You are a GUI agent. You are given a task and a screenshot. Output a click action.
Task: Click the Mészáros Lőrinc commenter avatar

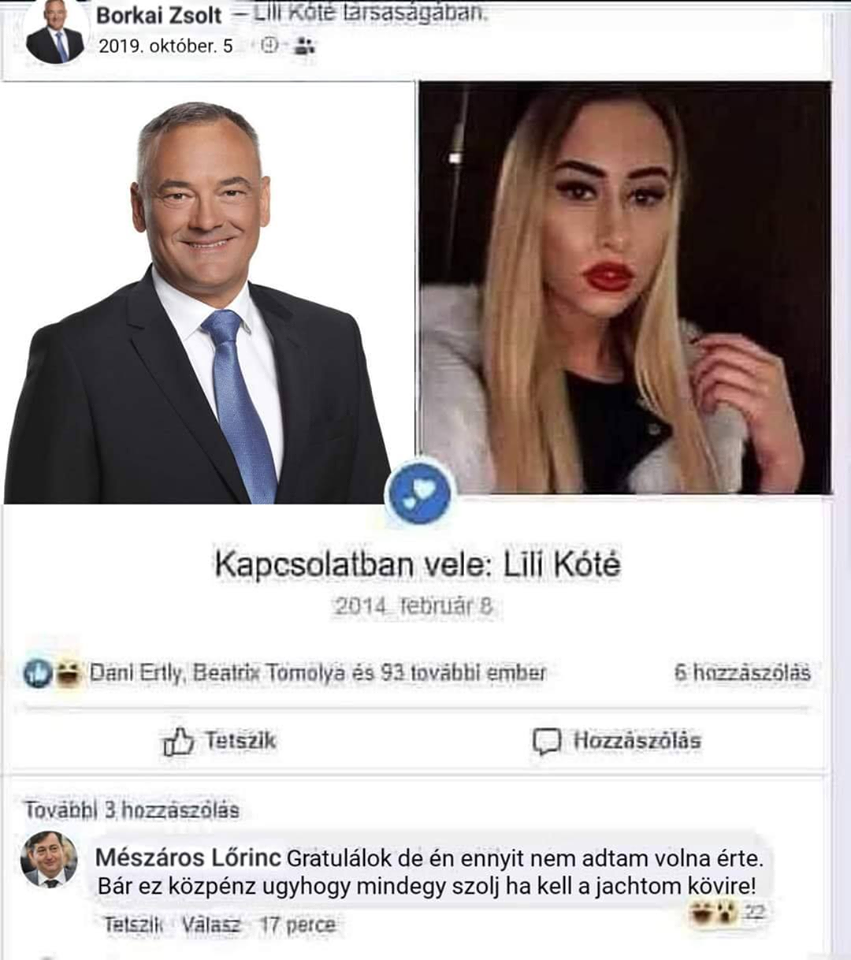pos(49,860)
